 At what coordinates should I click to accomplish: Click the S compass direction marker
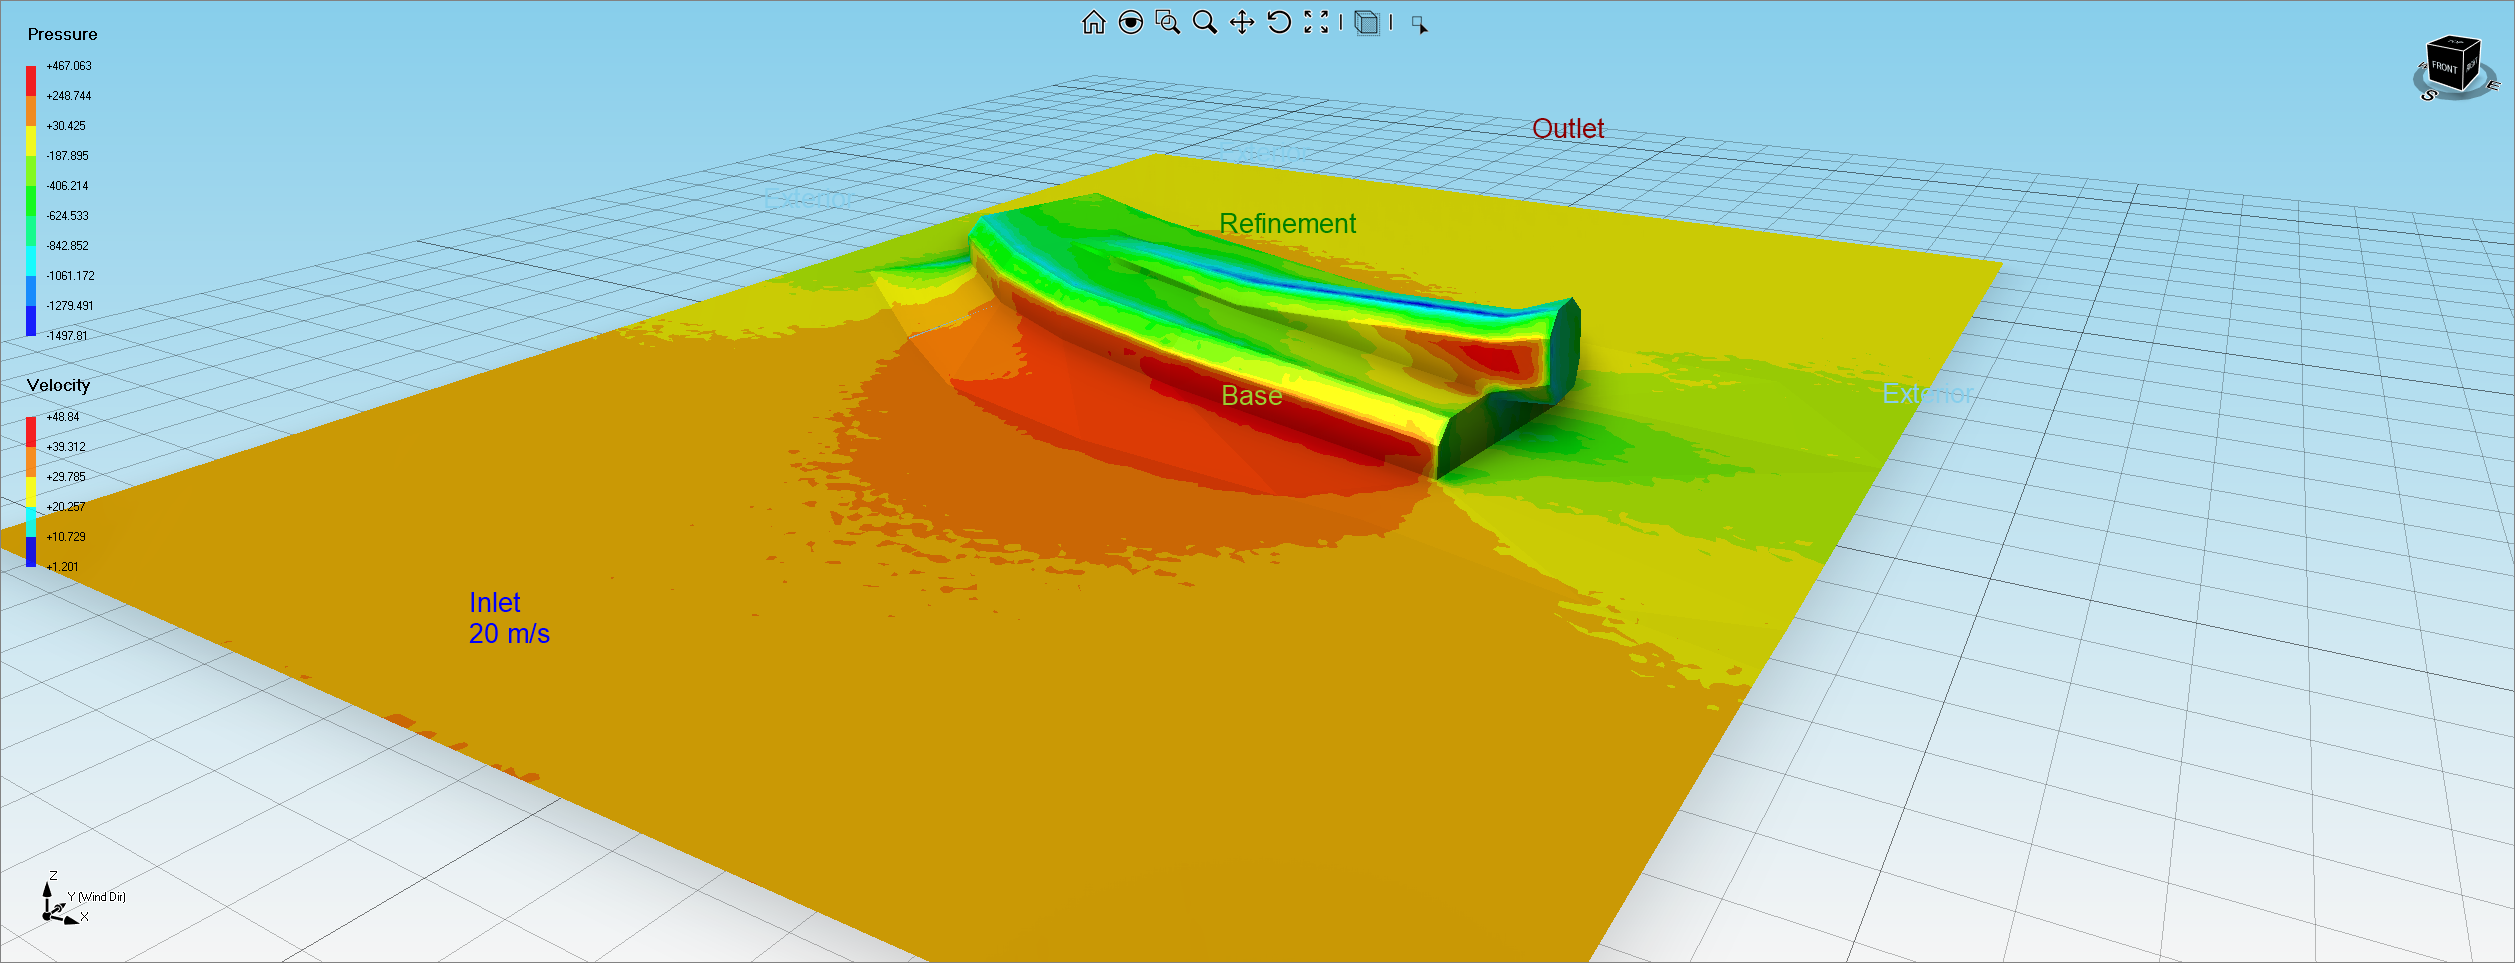click(x=2428, y=96)
